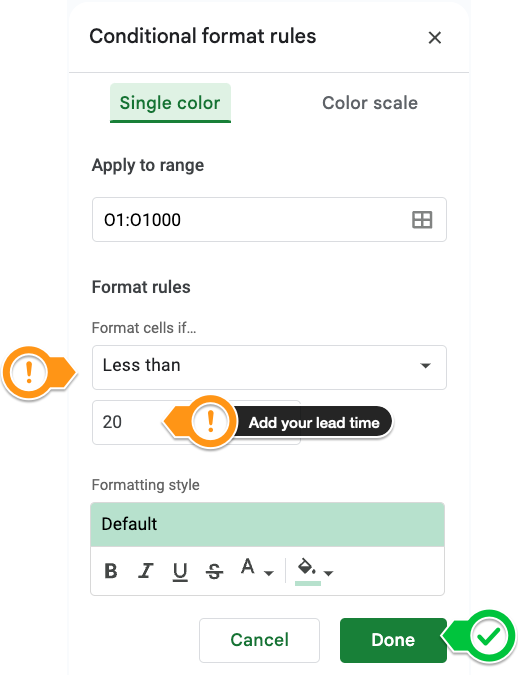Image resolution: width=518 pixels, height=675 pixels.
Task: Switch to the Color scale tab
Action: click(370, 103)
